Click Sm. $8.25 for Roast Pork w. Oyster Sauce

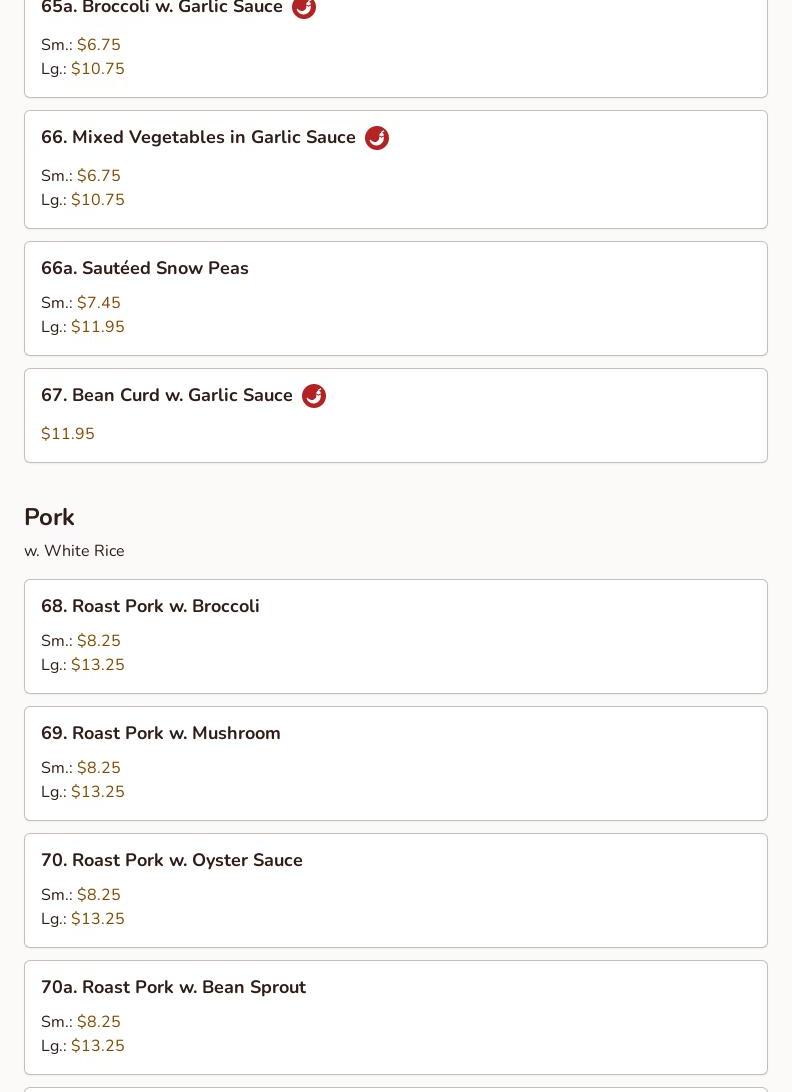pos(99,895)
